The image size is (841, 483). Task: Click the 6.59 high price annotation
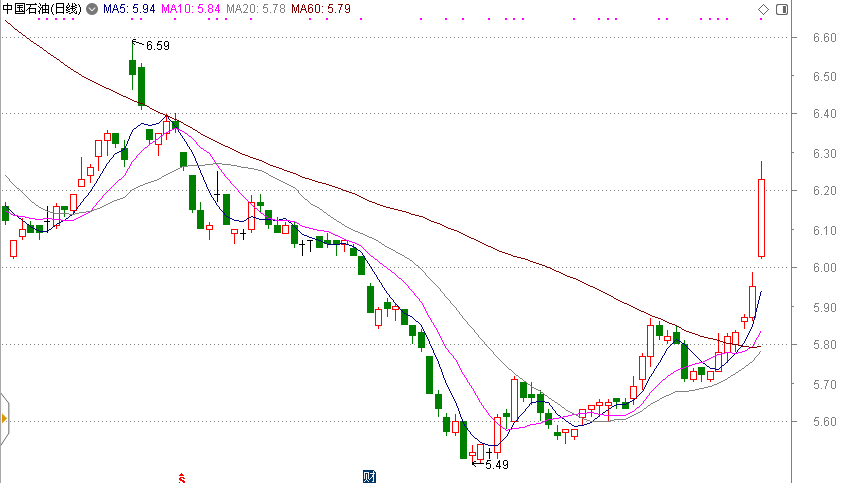pos(158,45)
